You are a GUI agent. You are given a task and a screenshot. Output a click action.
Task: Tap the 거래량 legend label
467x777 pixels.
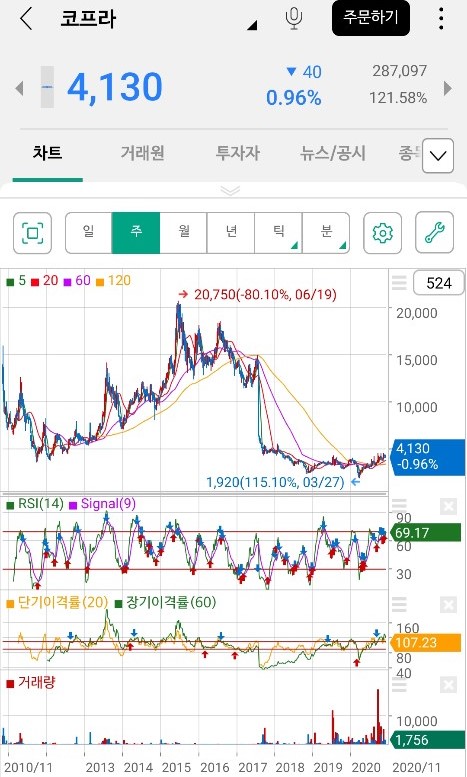pos(37,682)
